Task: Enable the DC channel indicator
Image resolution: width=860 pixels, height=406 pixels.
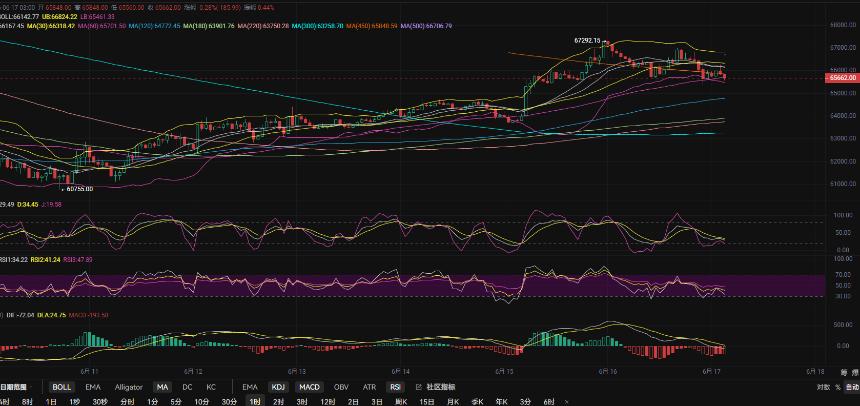Action: 187,387
